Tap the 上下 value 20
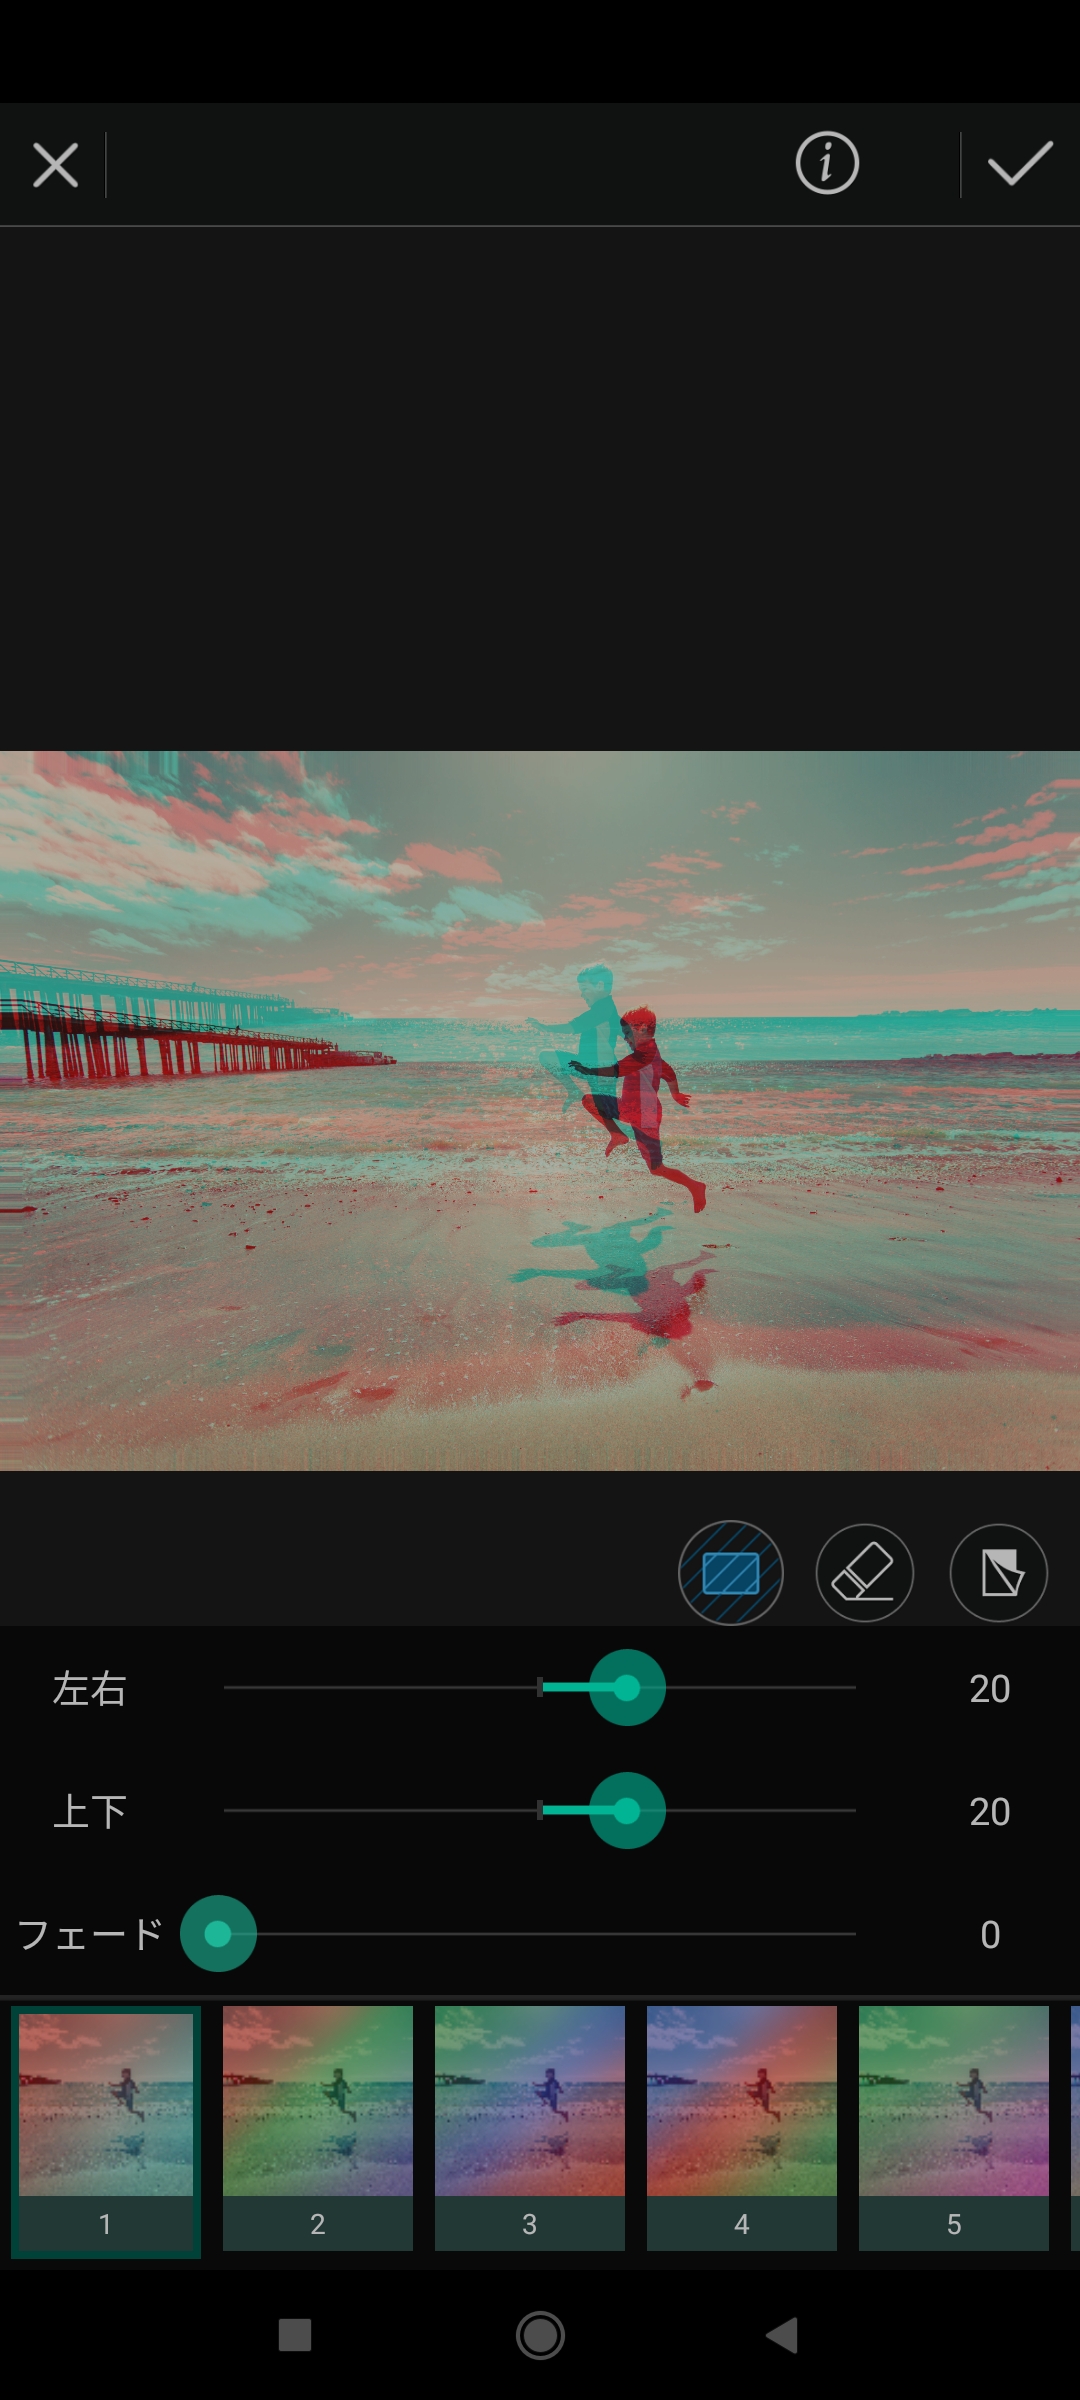Screen dimensions: 1080x2400 [x=990, y=1812]
